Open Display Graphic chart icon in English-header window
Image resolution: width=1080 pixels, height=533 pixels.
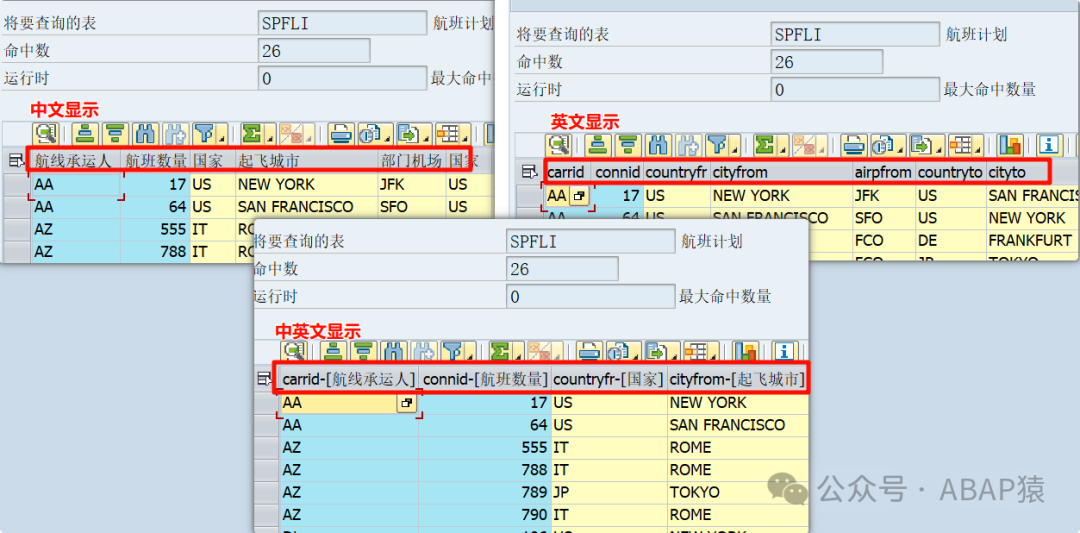pos(1010,145)
